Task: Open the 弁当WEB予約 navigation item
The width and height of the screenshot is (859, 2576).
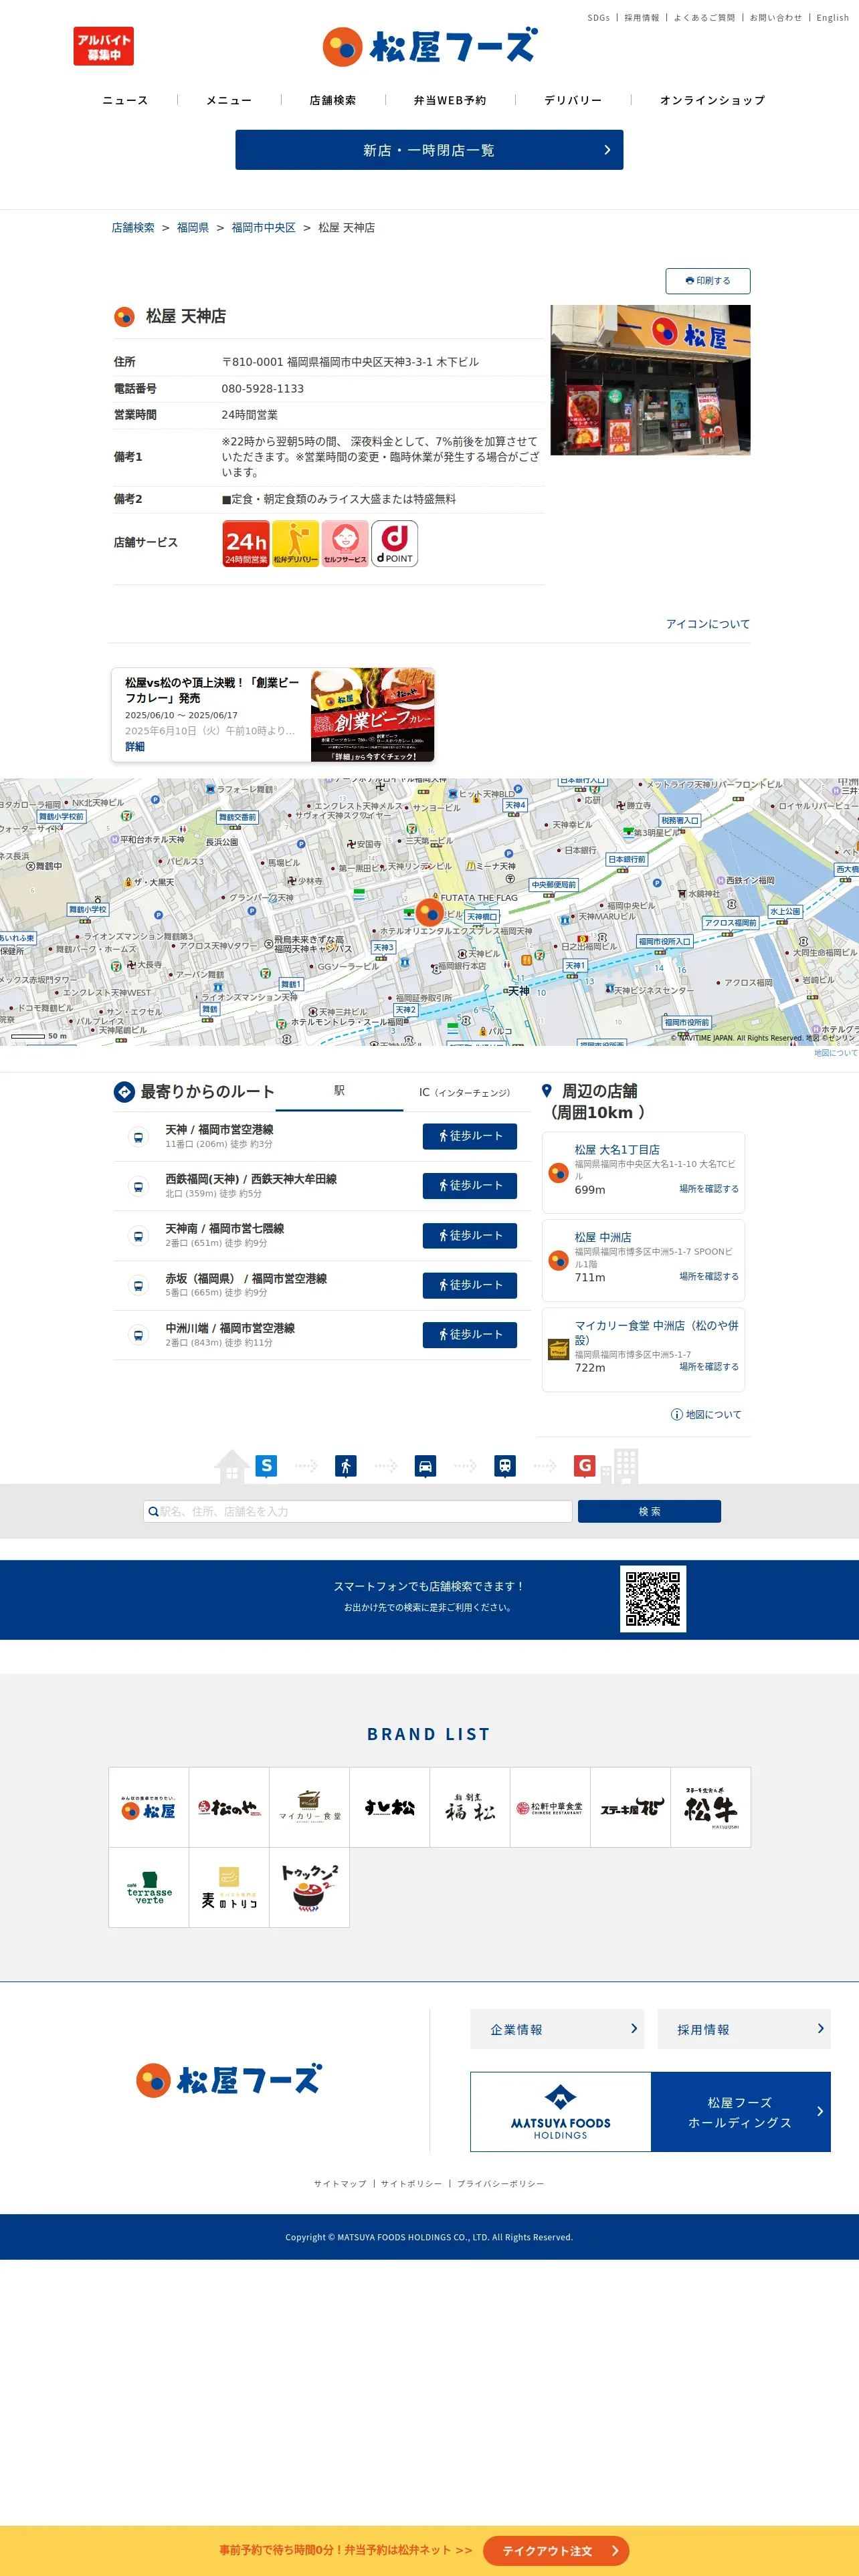Action: [450, 100]
